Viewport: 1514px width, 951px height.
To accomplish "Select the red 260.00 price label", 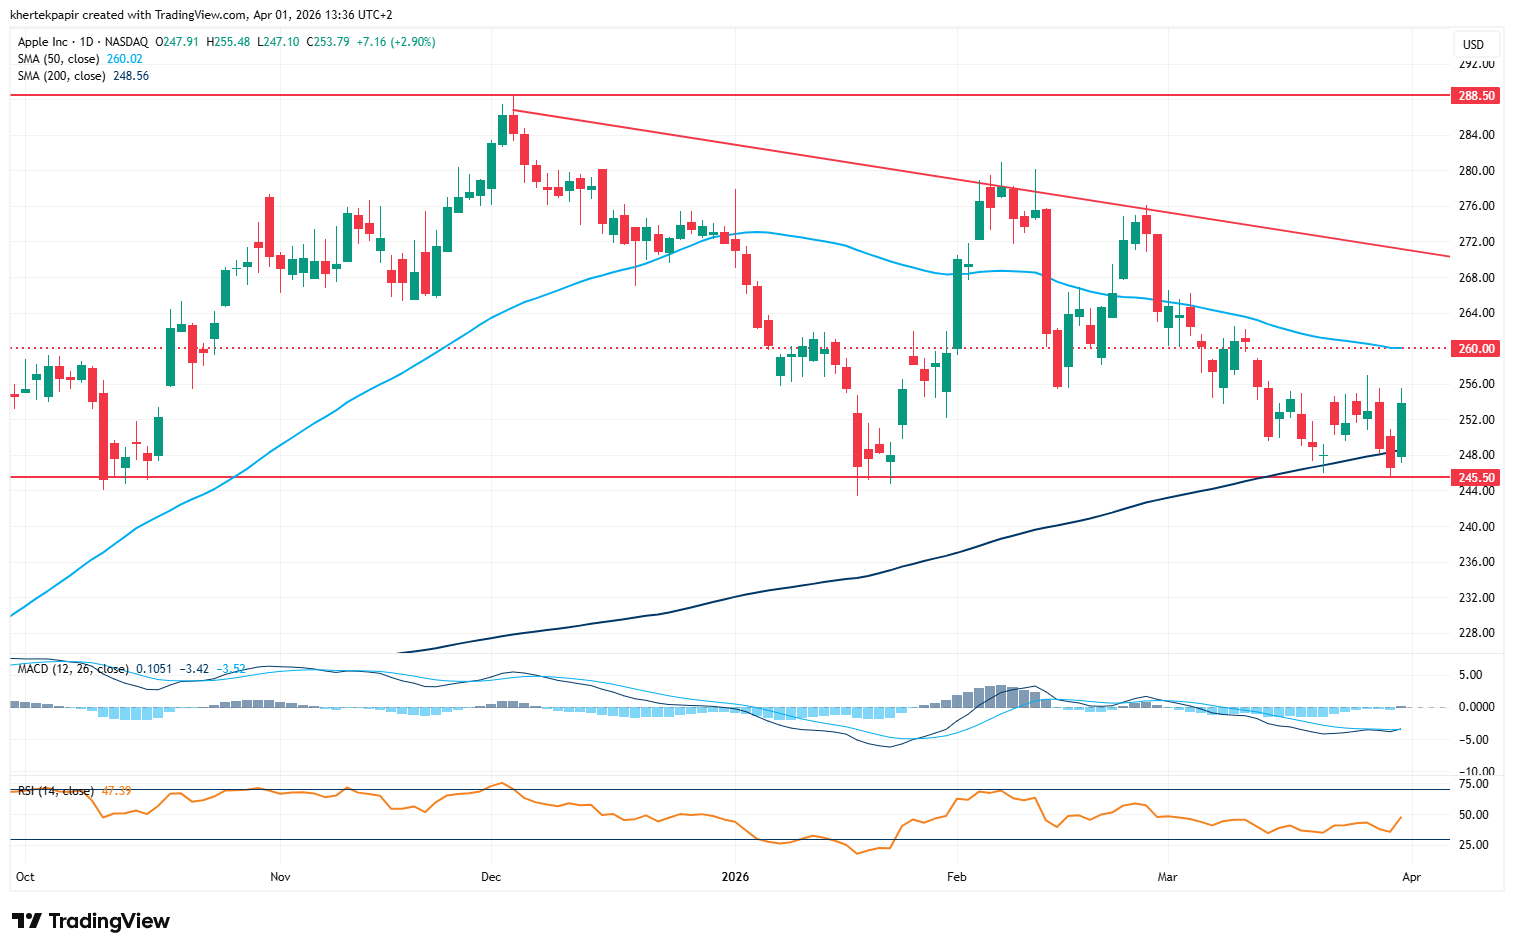I will click(1476, 349).
